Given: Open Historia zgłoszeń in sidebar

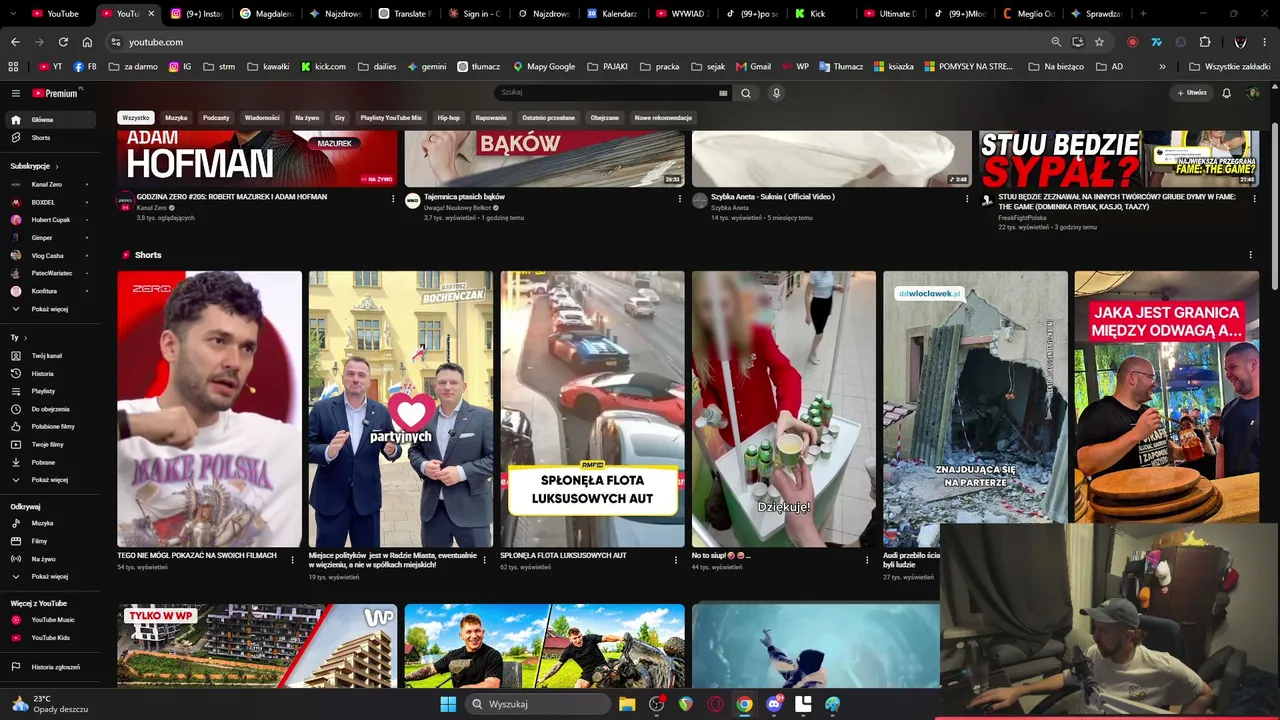Looking at the screenshot, I should click(48, 667).
